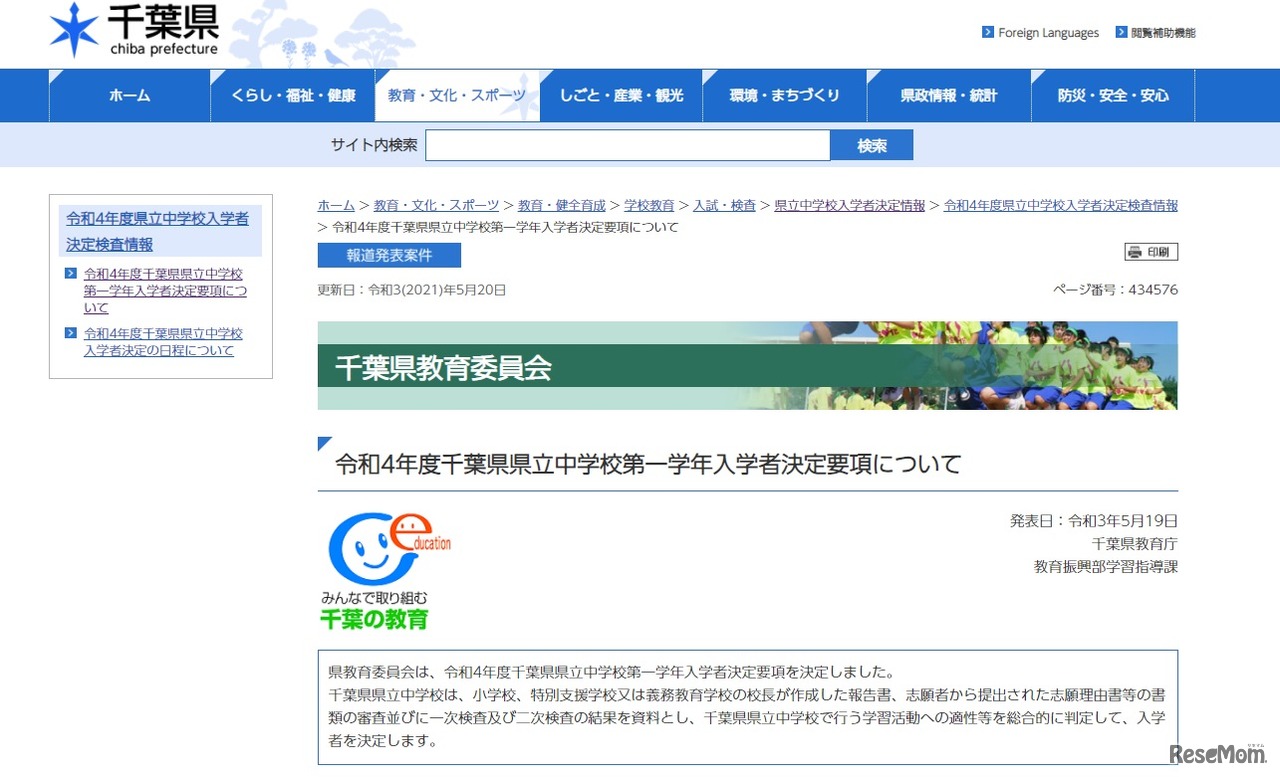Click the arrow icon before 令和4年度千葉県県立中学校第一学年入学者決定要項 sidebar link
Image resolution: width=1280 pixels, height=777 pixels.
click(71, 274)
